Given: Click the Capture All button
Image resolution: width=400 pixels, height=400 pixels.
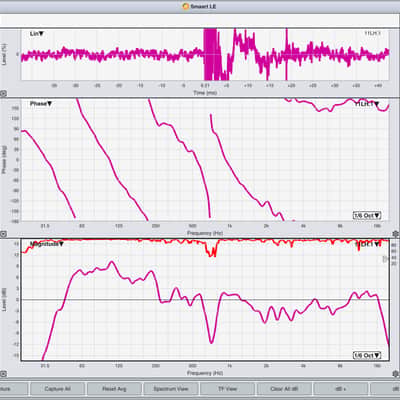Looking at the screenshot, I should (x=57, y=389).
